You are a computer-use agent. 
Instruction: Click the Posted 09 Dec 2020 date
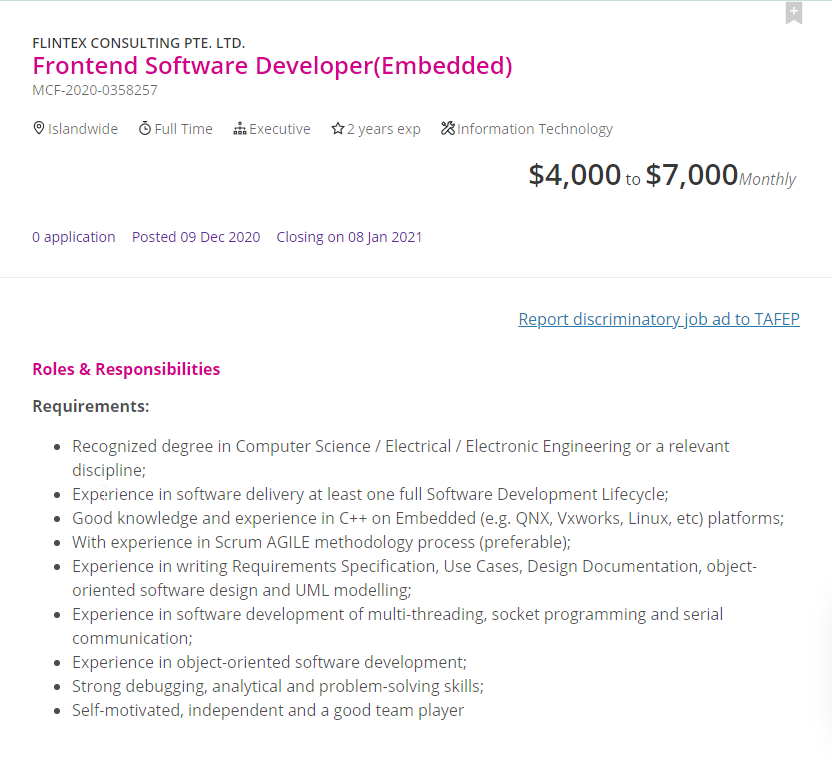tap(196, 237)
